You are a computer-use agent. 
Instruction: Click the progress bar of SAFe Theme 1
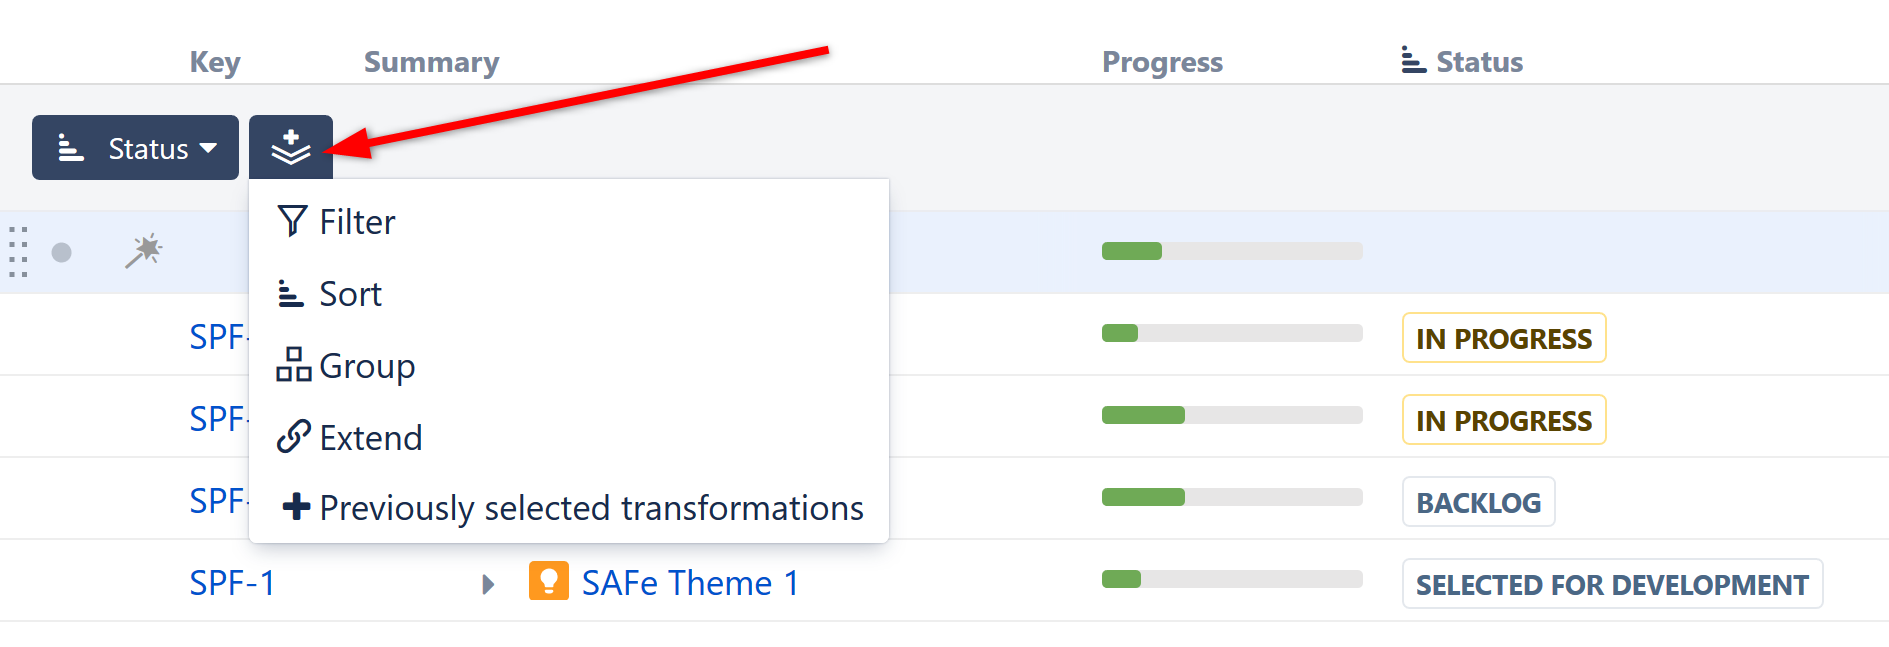click(1231, 578)
